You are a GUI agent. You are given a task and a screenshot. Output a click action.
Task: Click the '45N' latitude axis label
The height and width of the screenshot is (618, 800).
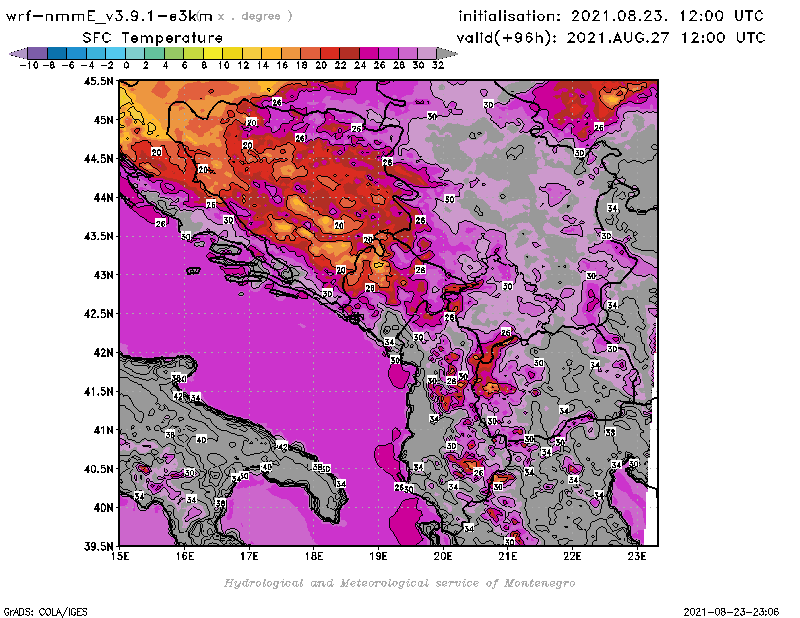(x=103, y=120)
